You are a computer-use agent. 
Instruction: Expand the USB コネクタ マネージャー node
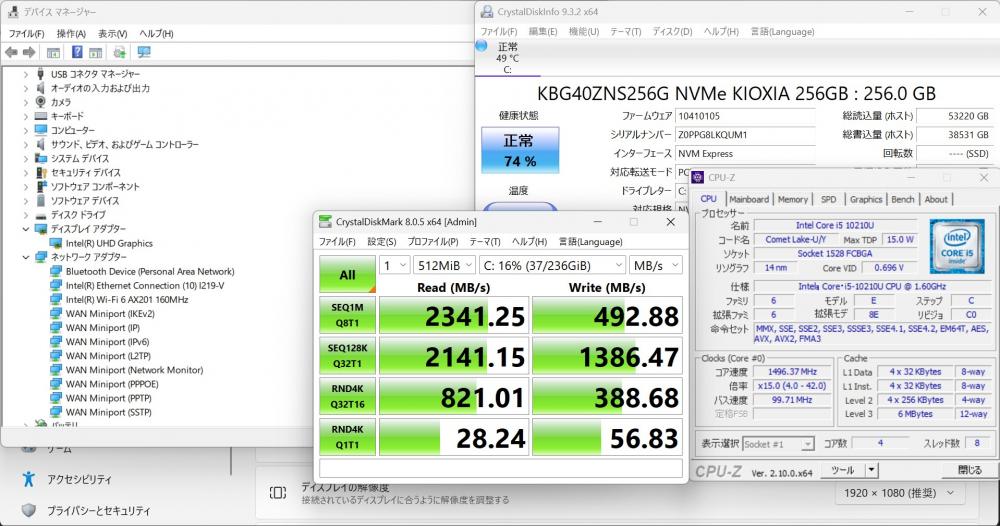(x=26, y=74)
